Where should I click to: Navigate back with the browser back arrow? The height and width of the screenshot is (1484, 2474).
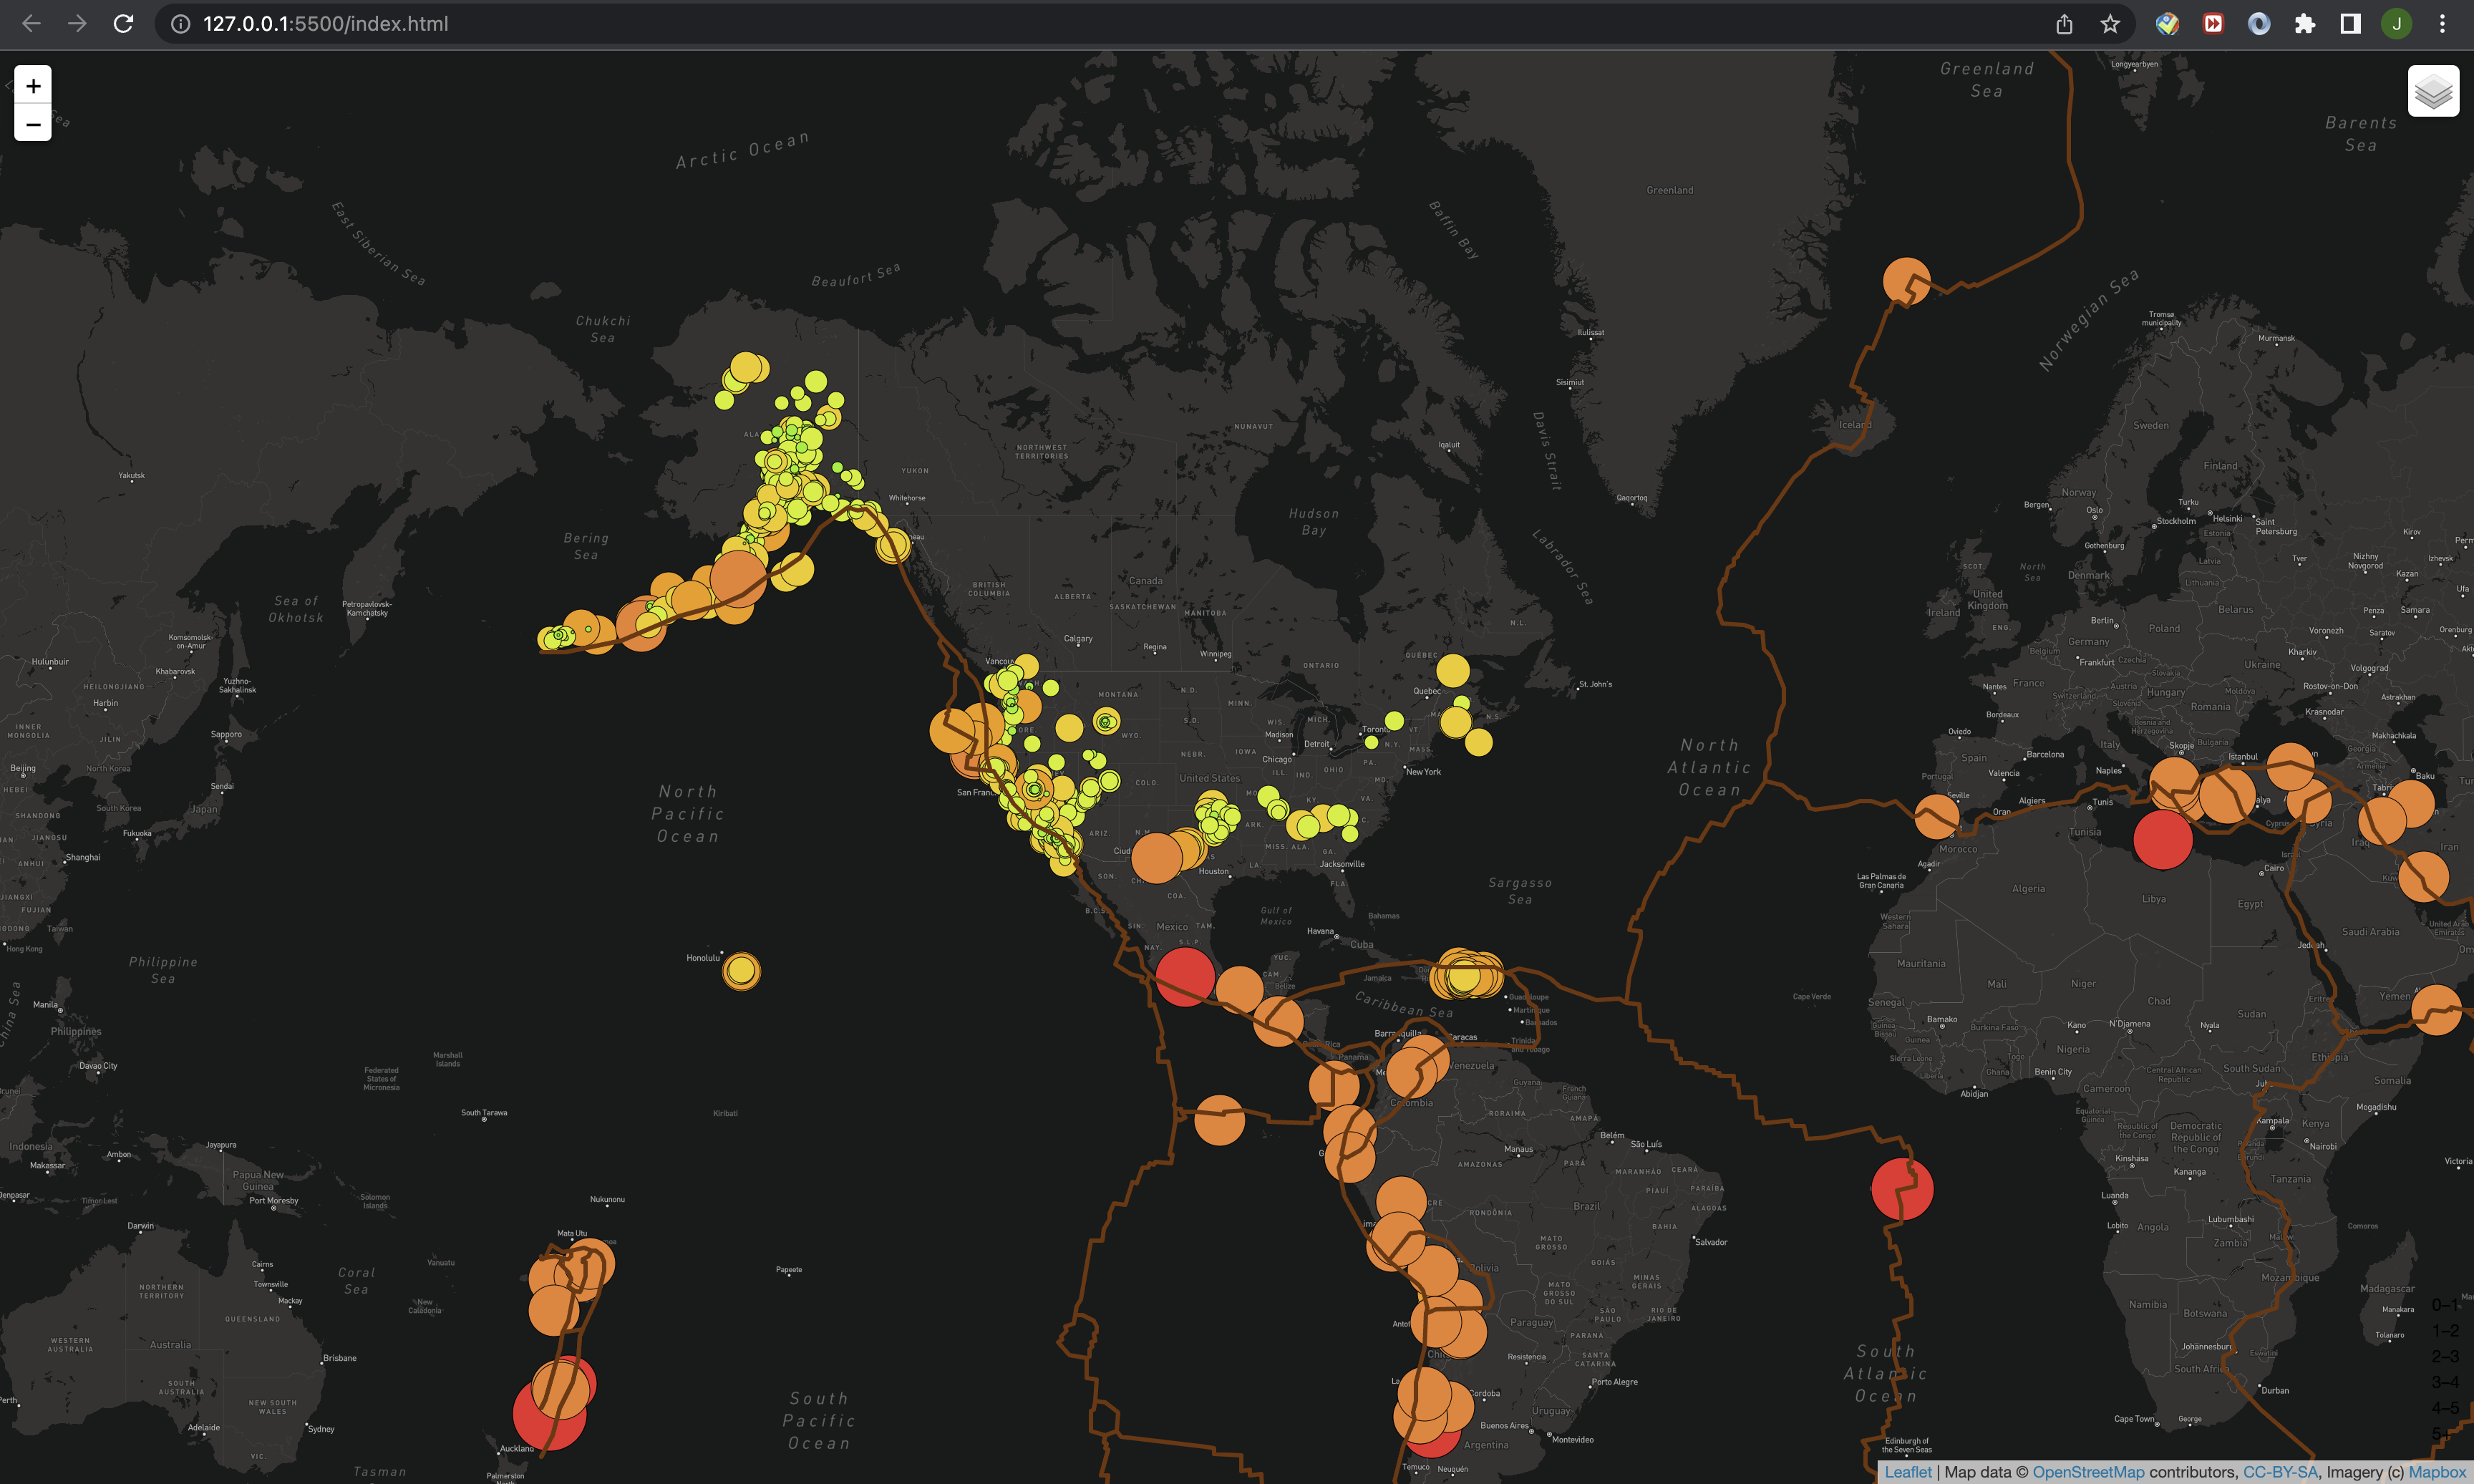31,23
